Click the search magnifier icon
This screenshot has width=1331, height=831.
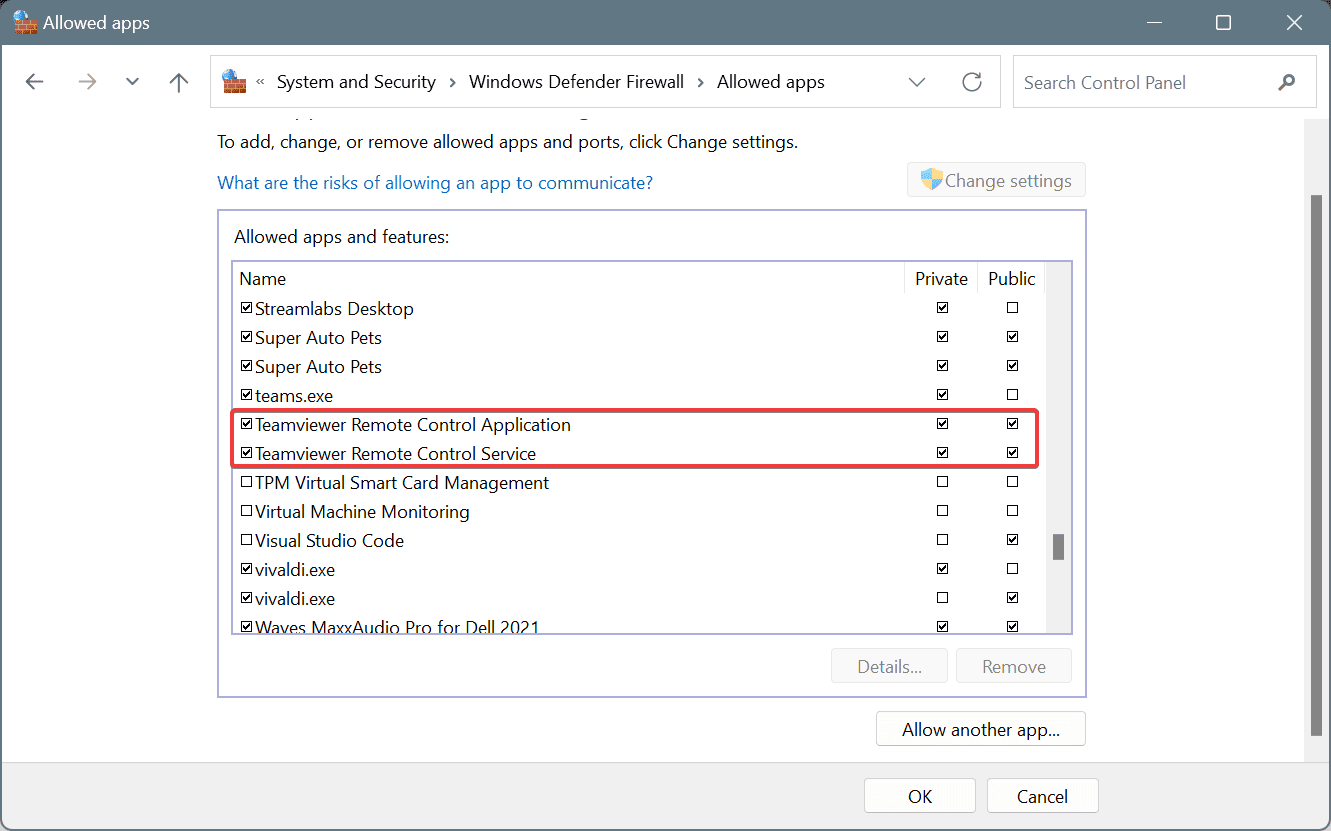pyautogui.click(x=1286, y=82)
